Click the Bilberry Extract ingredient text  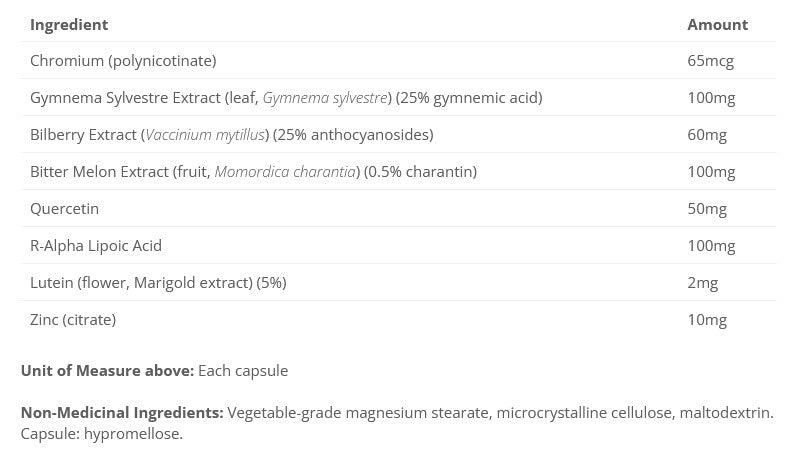click(x=231, y=135)
